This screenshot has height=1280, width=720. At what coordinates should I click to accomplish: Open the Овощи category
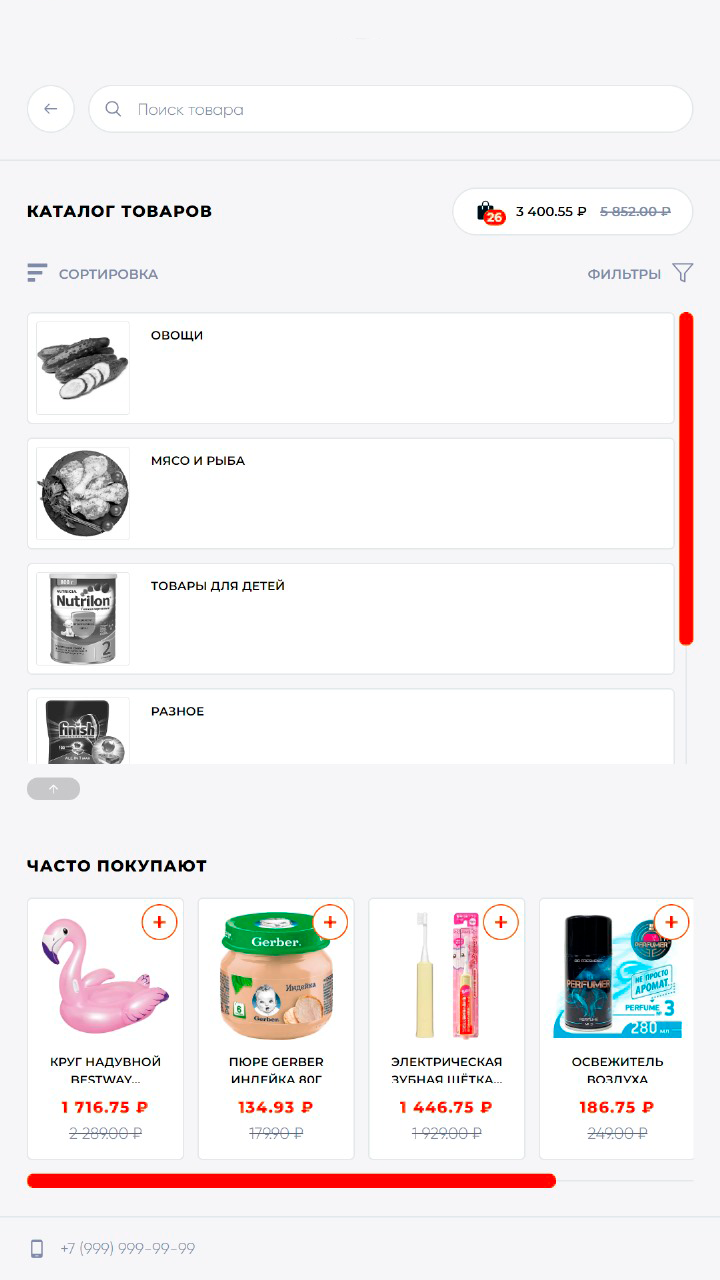tap(351, 368)
